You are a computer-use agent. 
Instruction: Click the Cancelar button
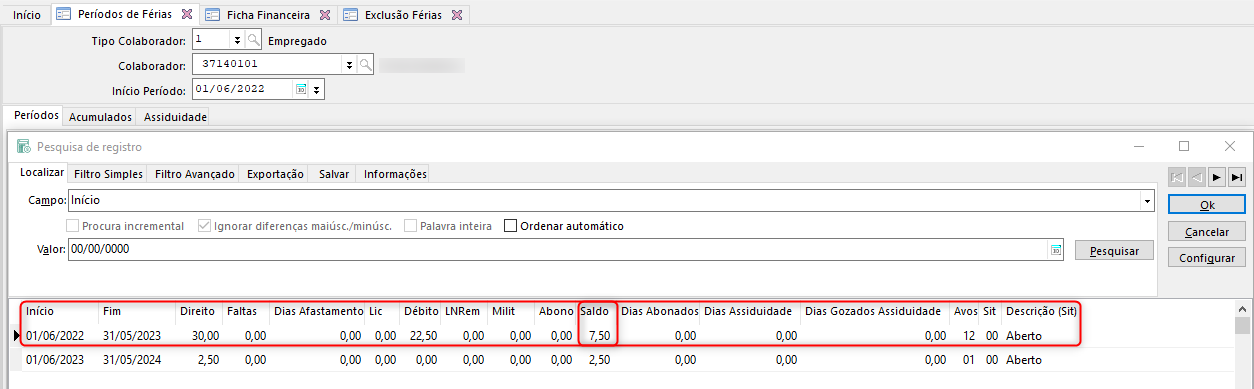(1207, 231)
